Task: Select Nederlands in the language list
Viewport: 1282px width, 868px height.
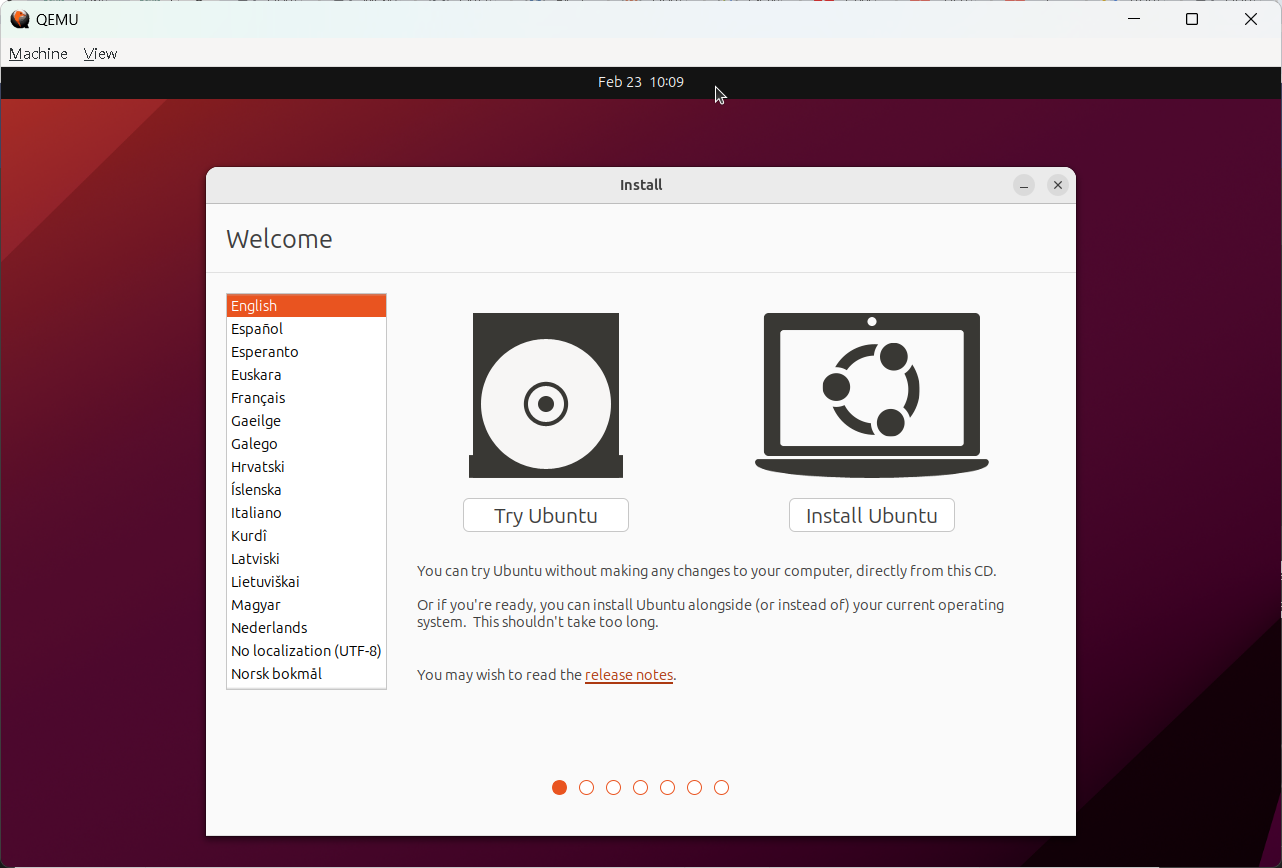Action: (306, 628)
